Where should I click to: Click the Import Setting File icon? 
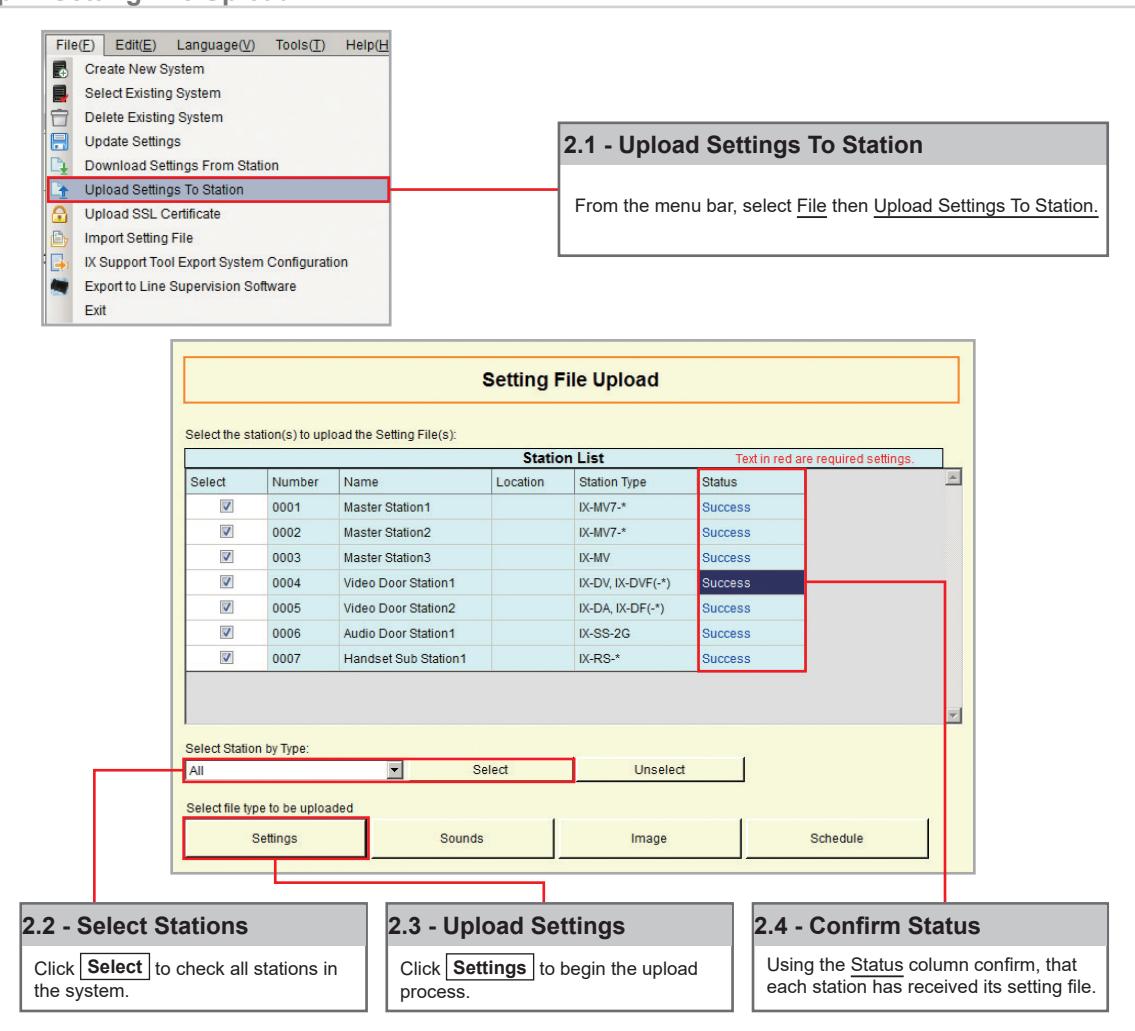60,238
